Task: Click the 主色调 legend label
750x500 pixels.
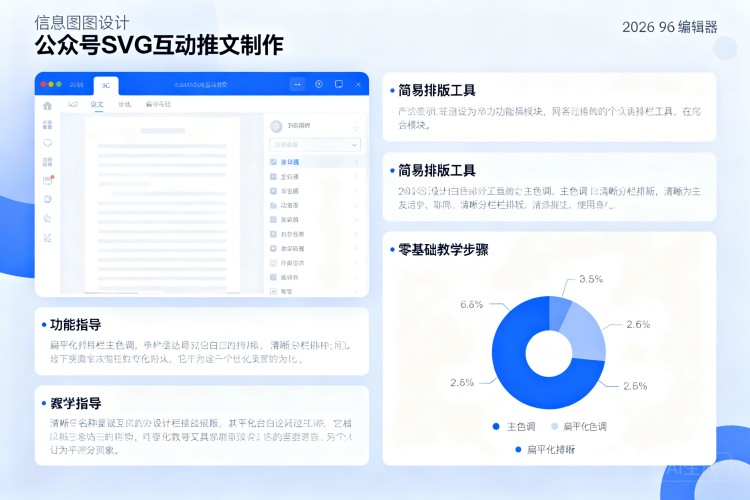Action: pyautogui.click(x=521, y=426)
